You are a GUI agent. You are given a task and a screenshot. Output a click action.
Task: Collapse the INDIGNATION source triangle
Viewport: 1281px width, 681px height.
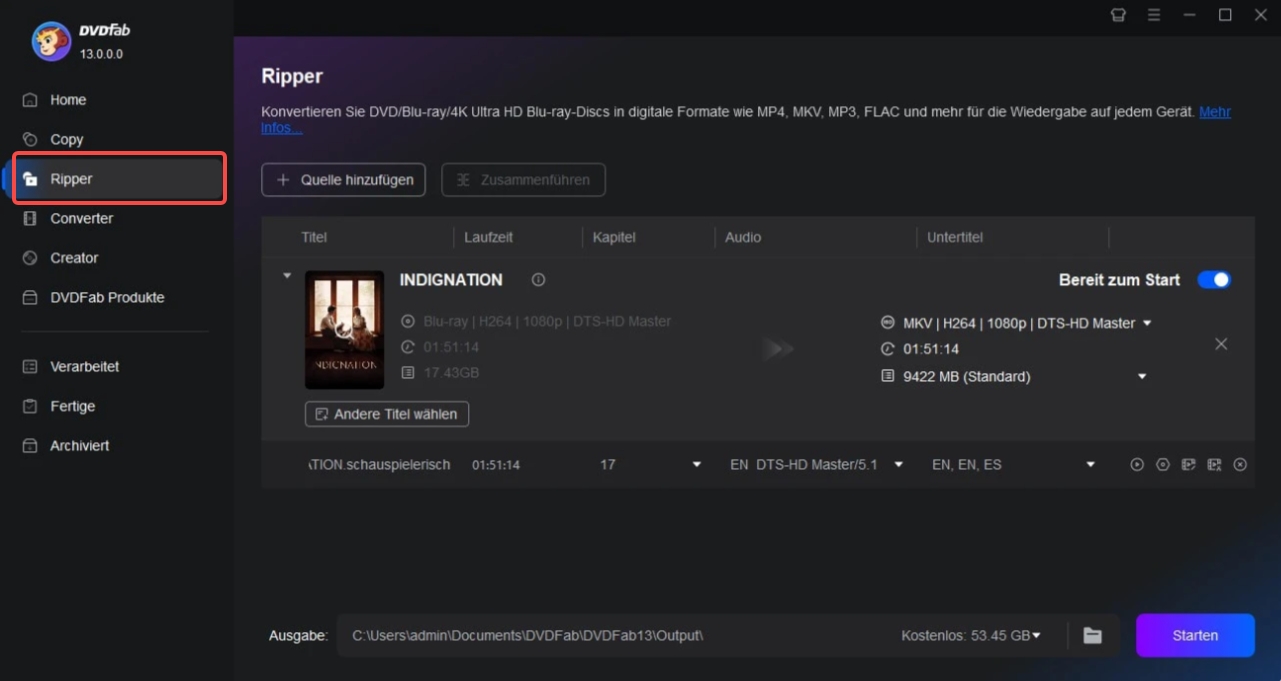click(287, 276)
